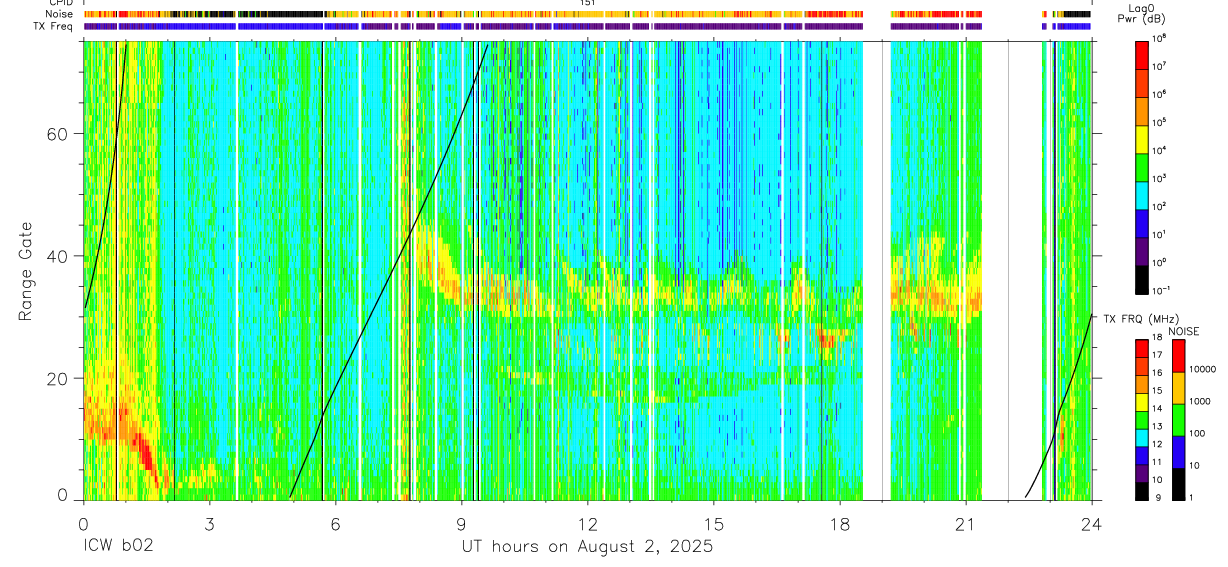Screen dimensions: 1228x567
Task: Click the 'Noise' row label at top left
Action: click(62, 15)
